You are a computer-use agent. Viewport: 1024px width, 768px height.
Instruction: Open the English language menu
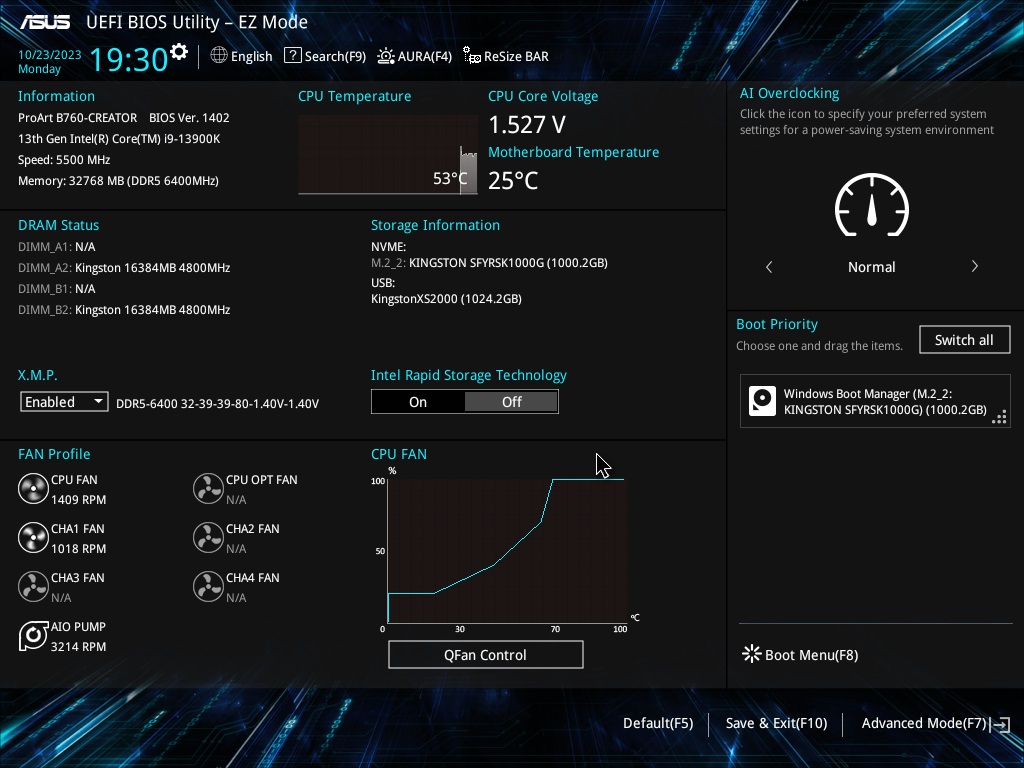tap(242, 56)
